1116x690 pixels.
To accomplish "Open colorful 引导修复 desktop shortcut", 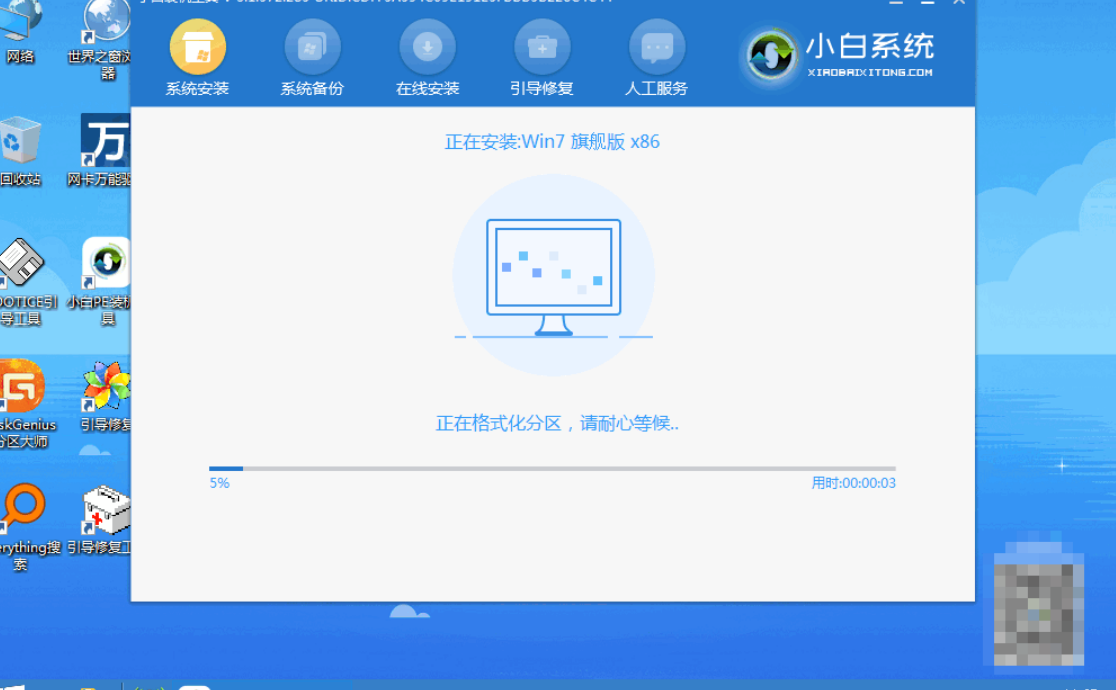I will [x=106, y=396].
